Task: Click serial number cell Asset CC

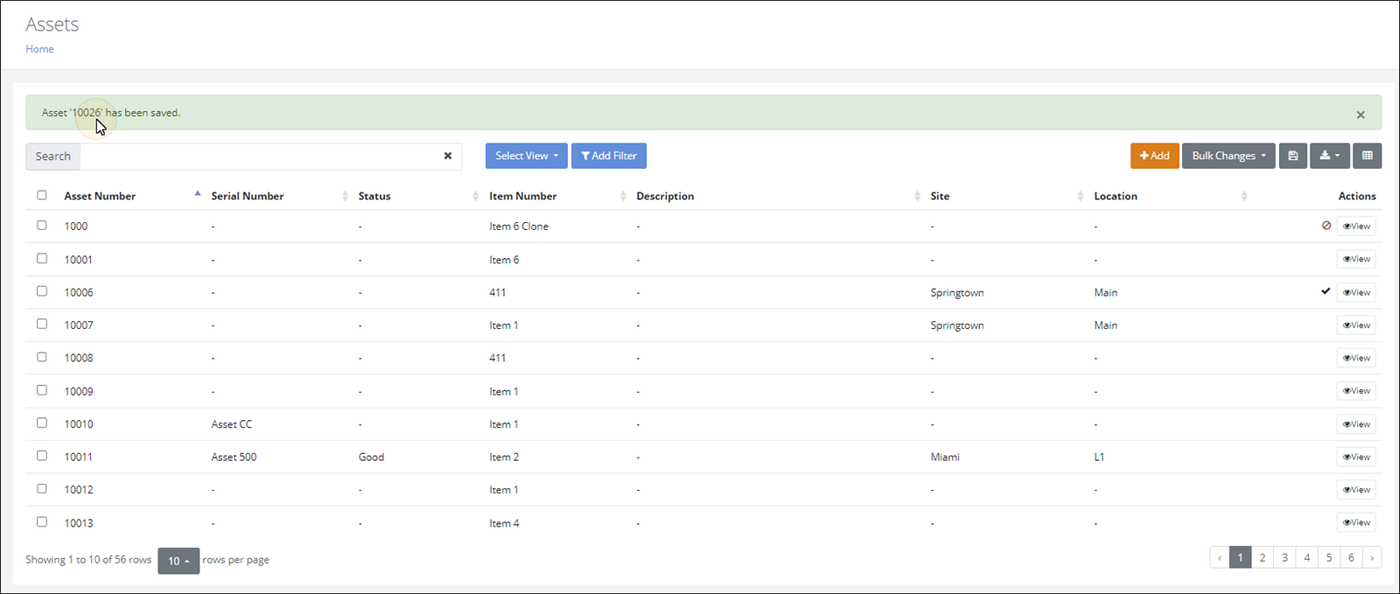Action: 232,424
